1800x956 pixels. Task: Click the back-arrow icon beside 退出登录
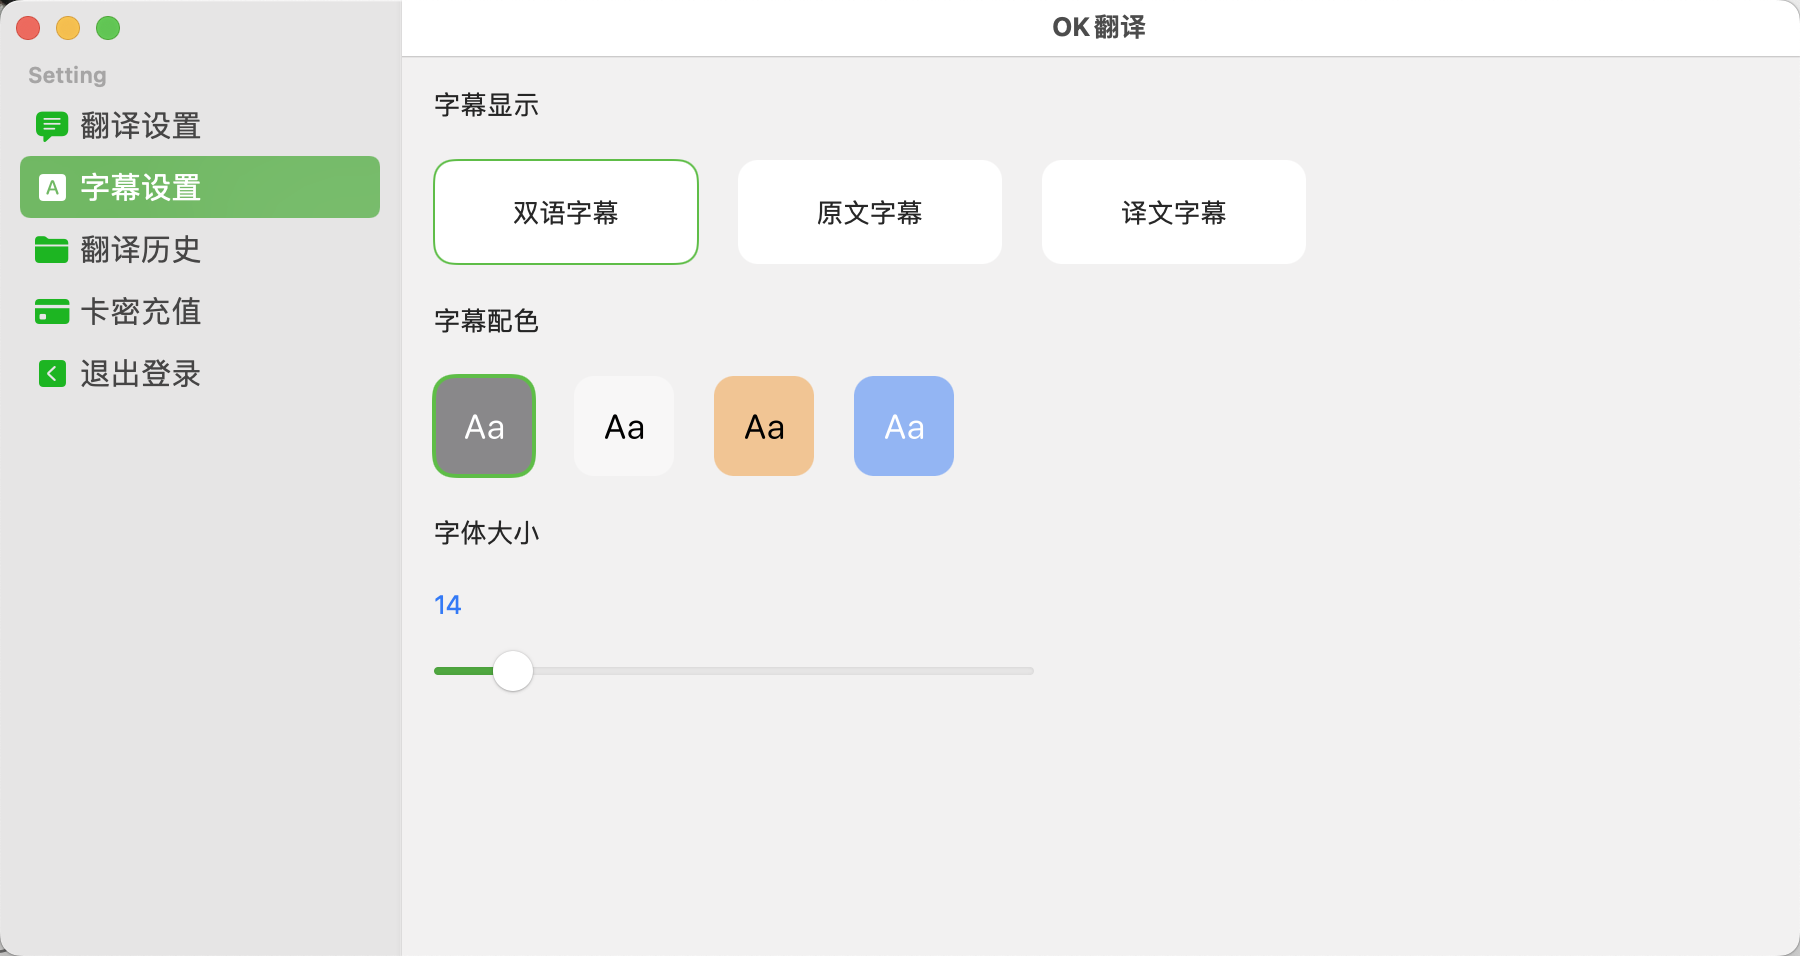pyautogui.click(x=52, y=373)
